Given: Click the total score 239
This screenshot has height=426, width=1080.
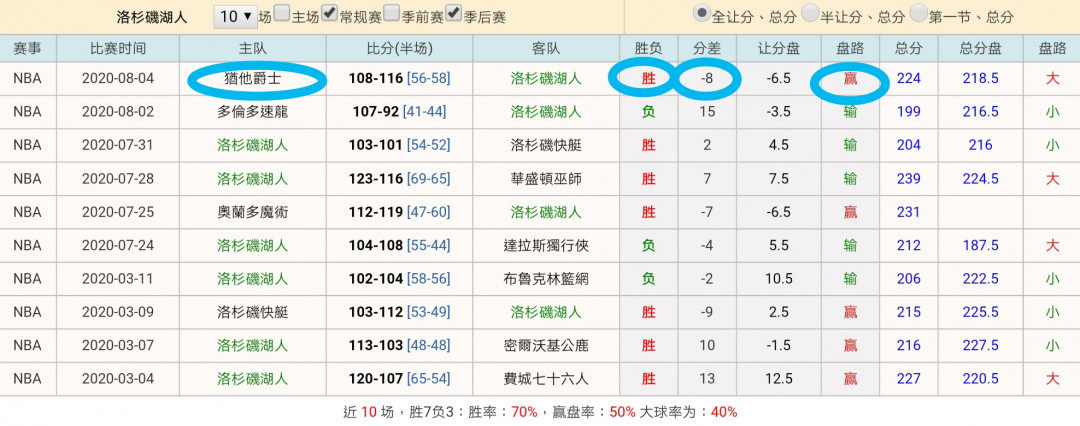Looking at the screenshot, I should [908, 179].
